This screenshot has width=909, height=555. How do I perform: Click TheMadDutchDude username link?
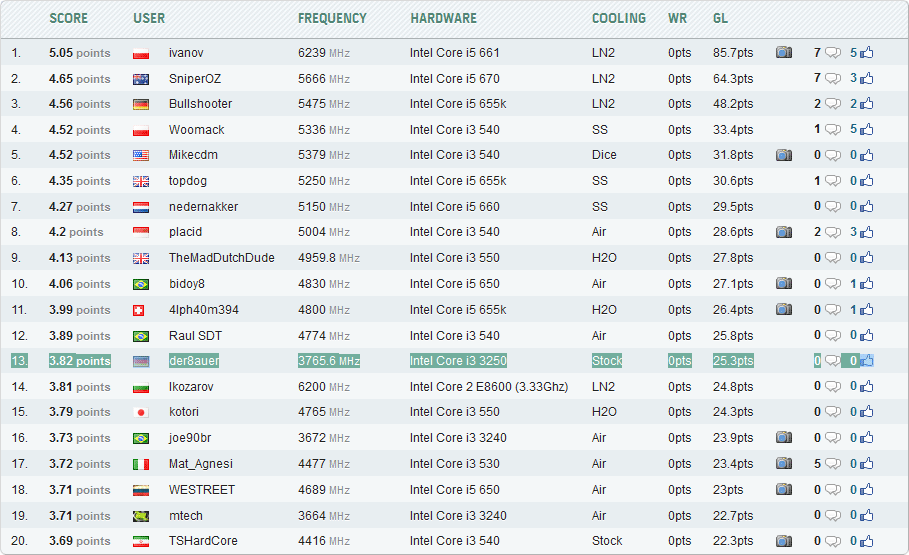click(221, 258)
